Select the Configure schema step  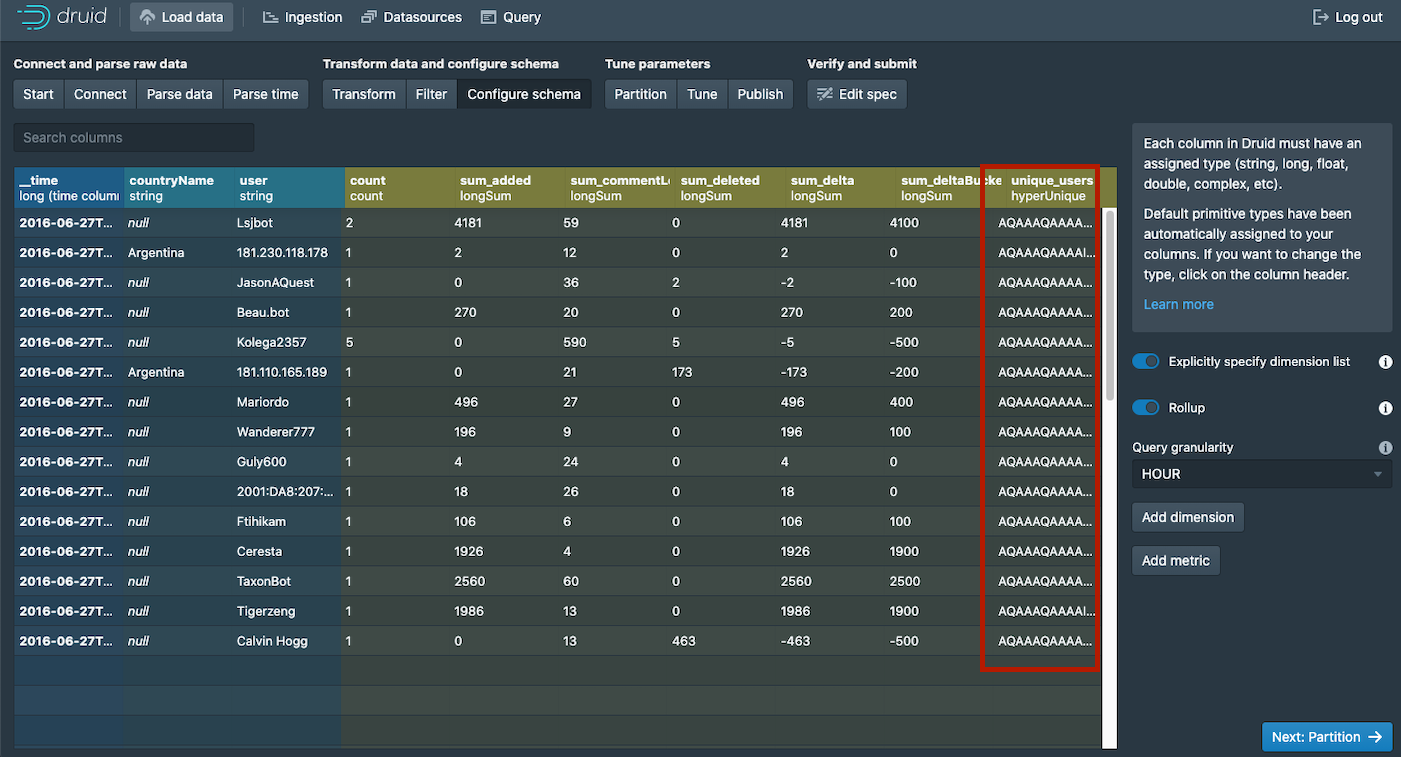[x=524, y=94]
